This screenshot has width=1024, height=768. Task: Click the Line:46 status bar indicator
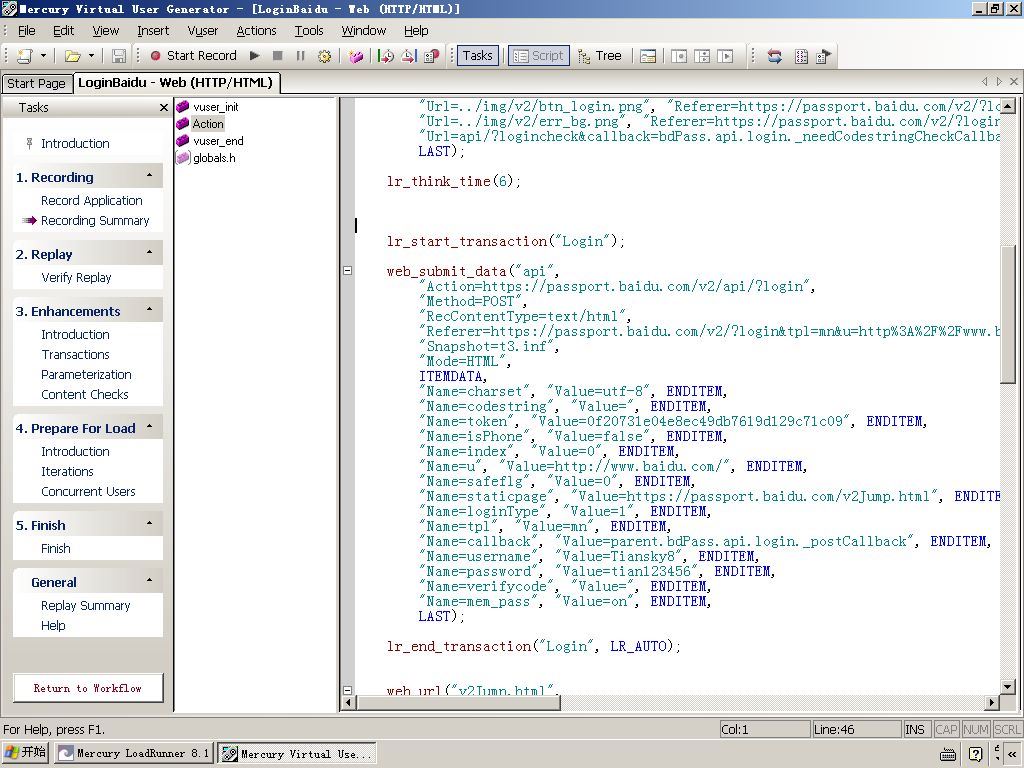[x=856, y=729]
